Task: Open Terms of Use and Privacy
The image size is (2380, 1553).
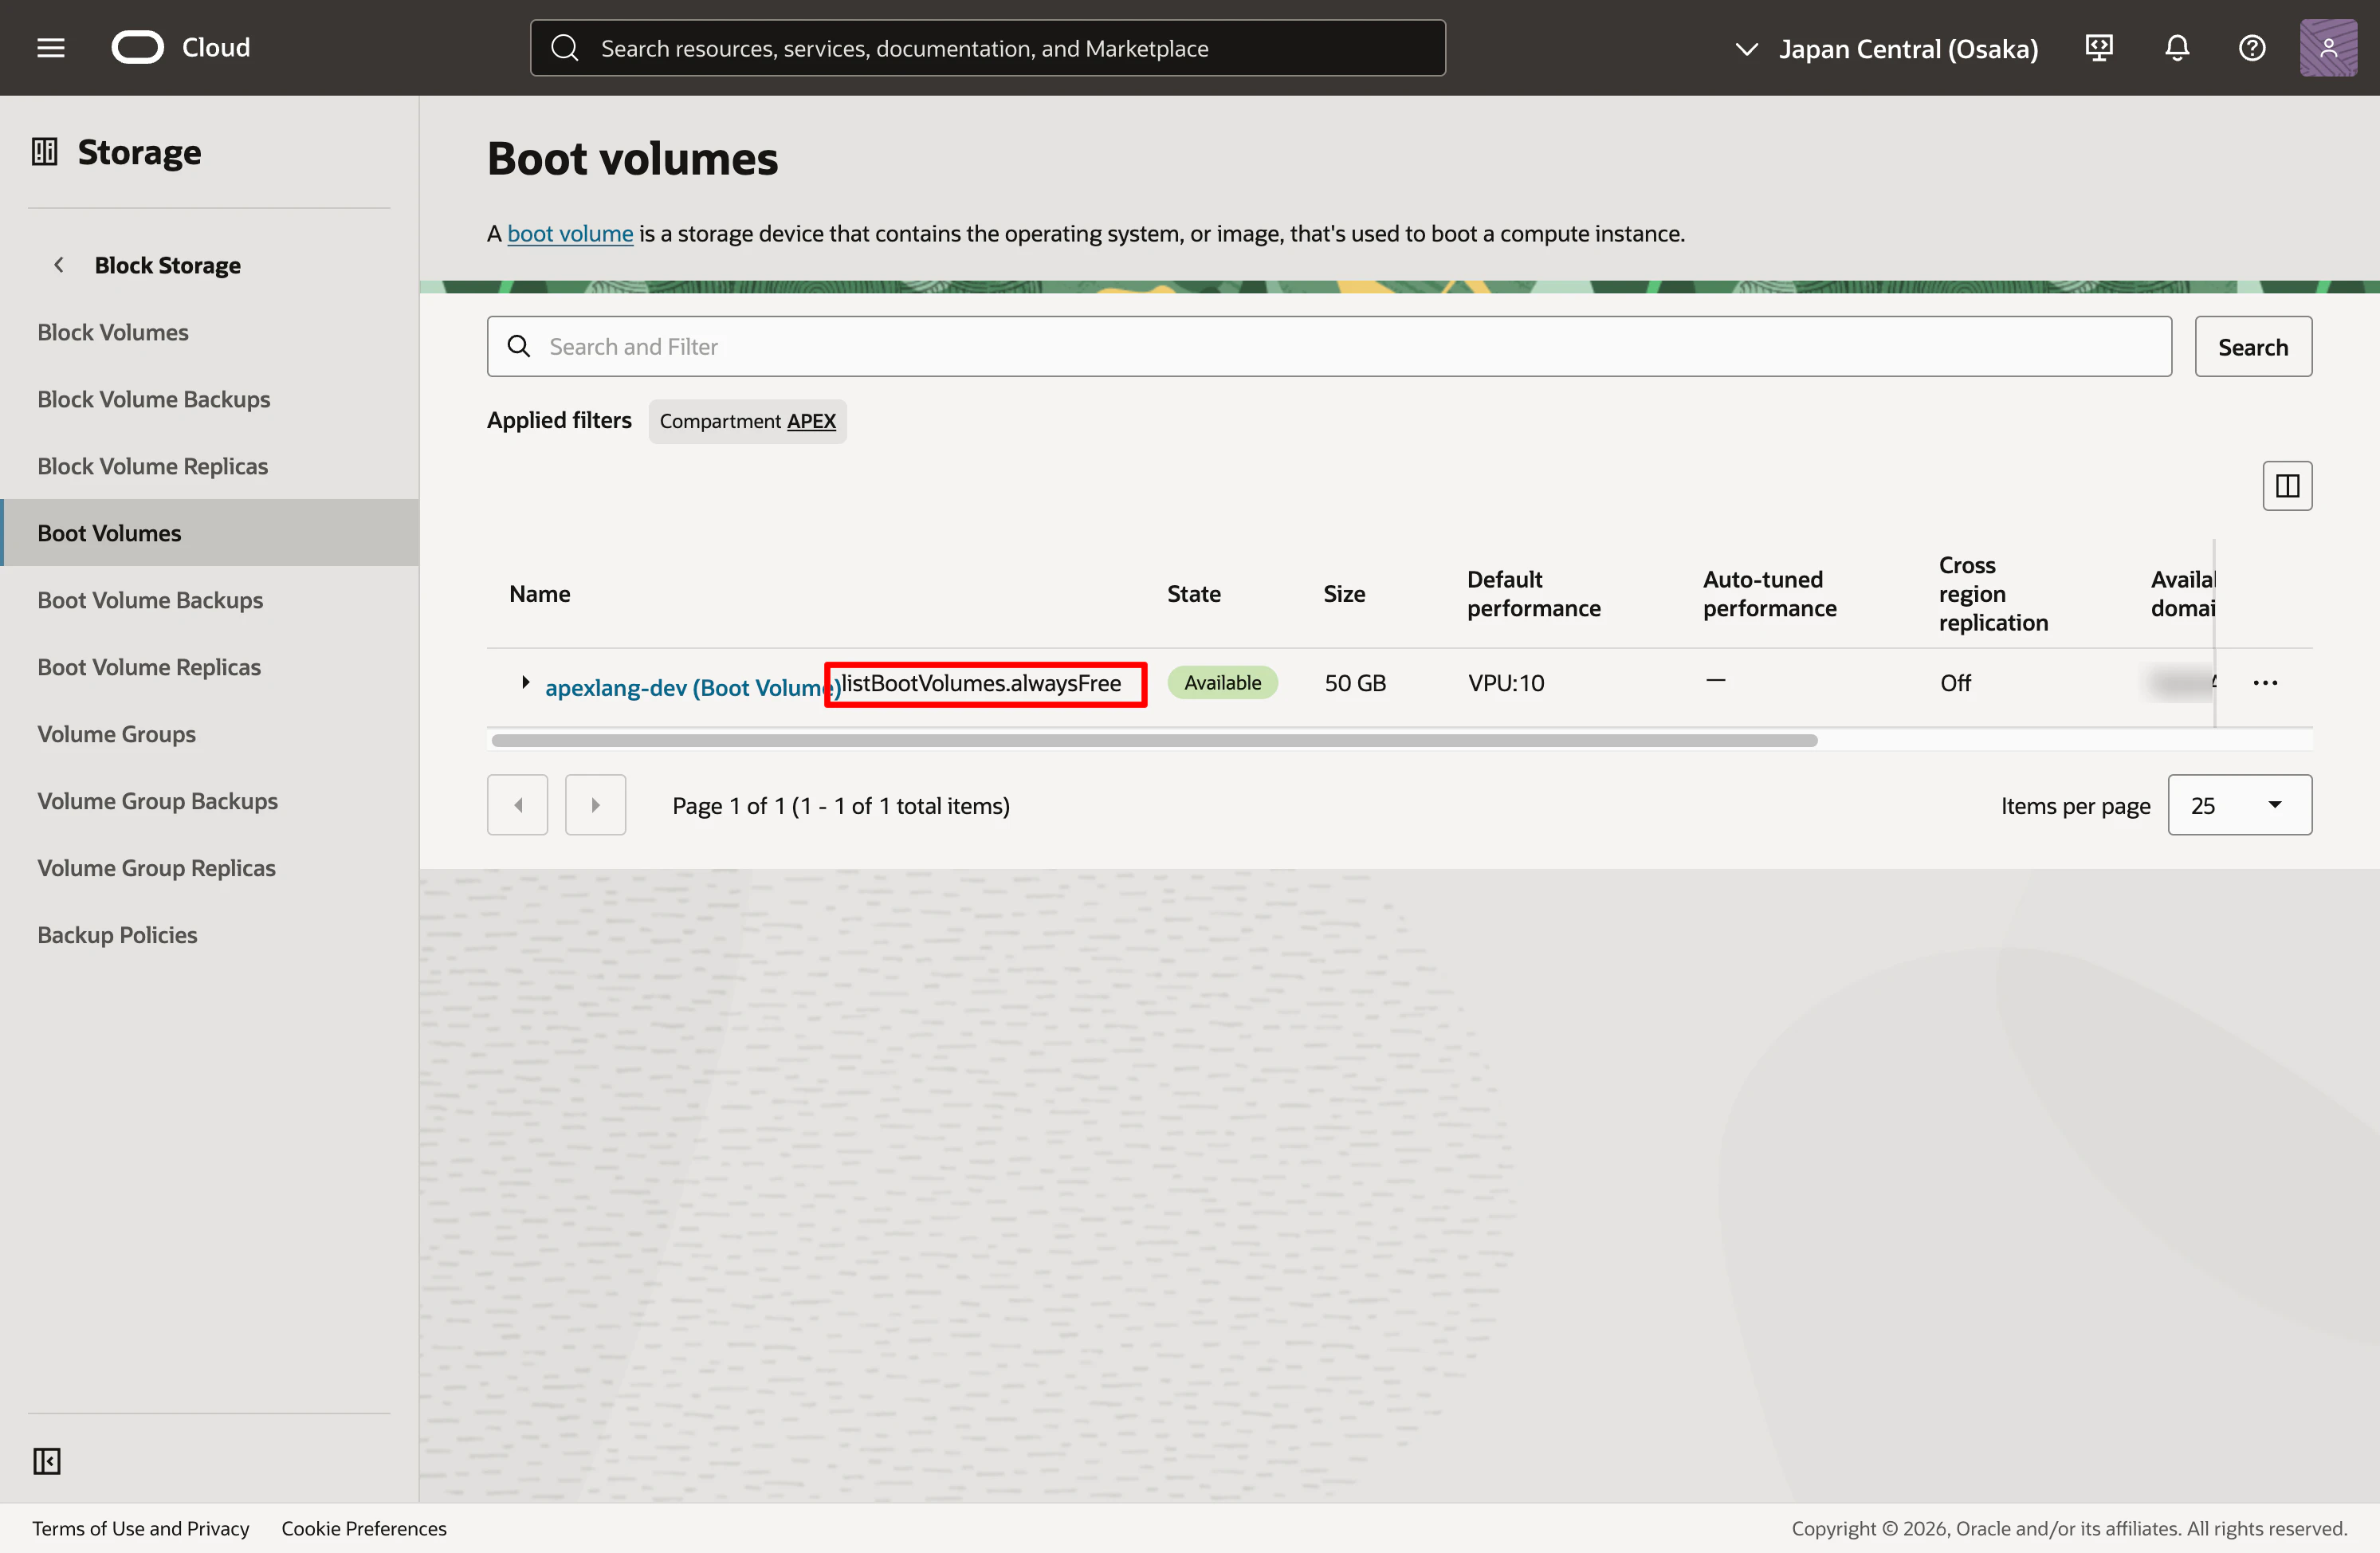Action: [141, 1528]
